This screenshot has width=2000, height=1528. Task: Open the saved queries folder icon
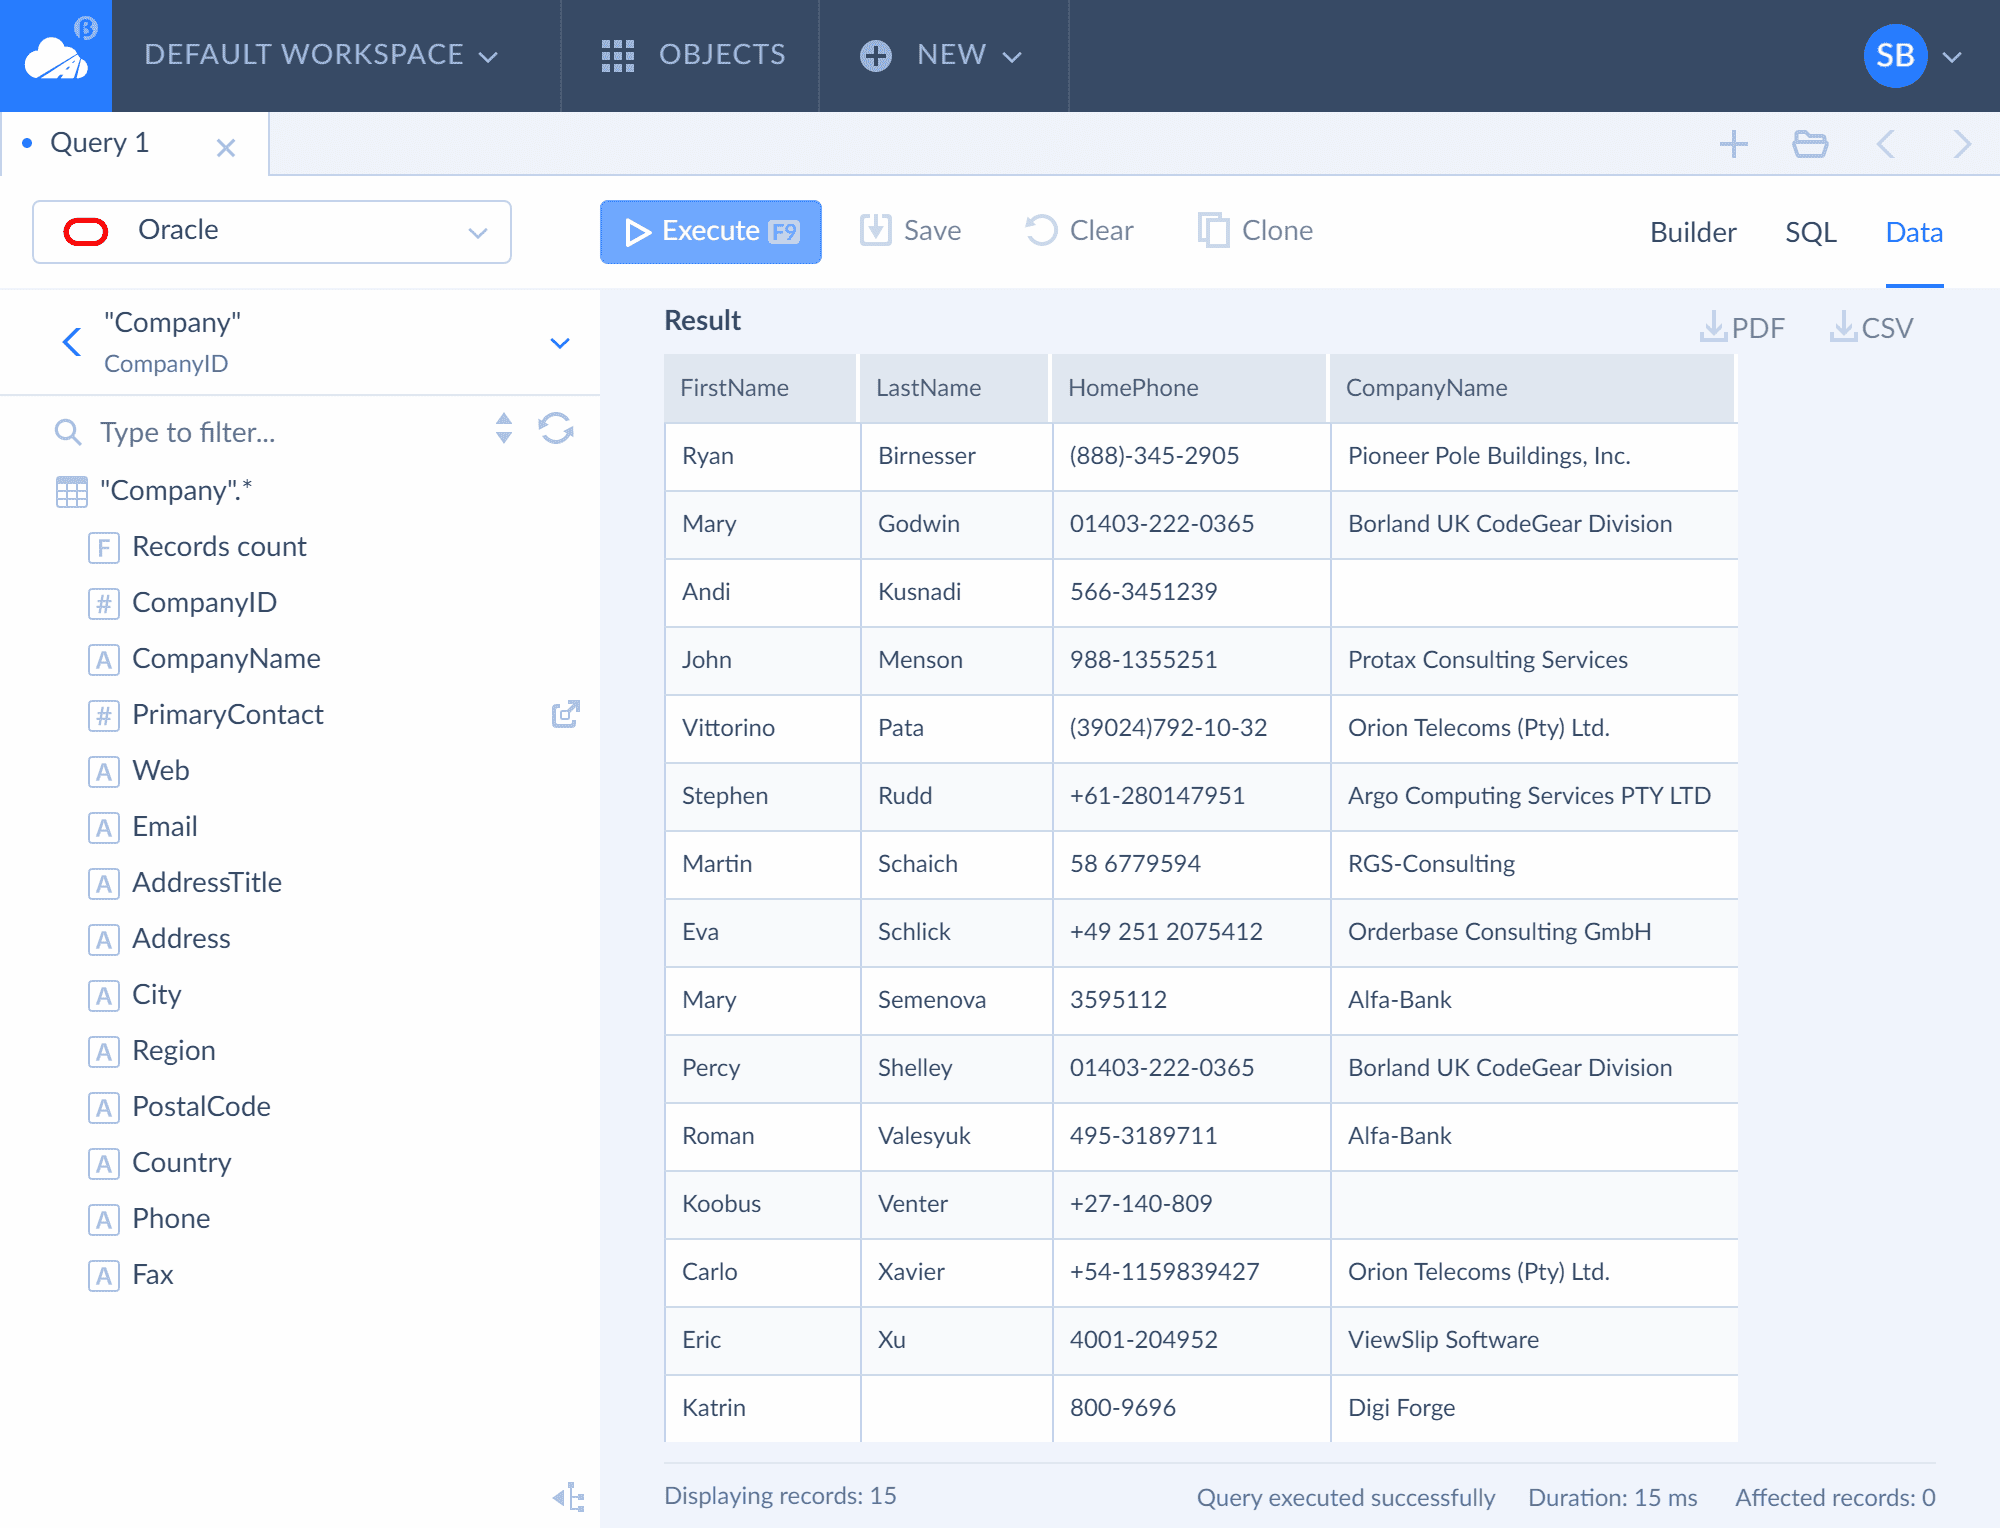coord(1810,144)
